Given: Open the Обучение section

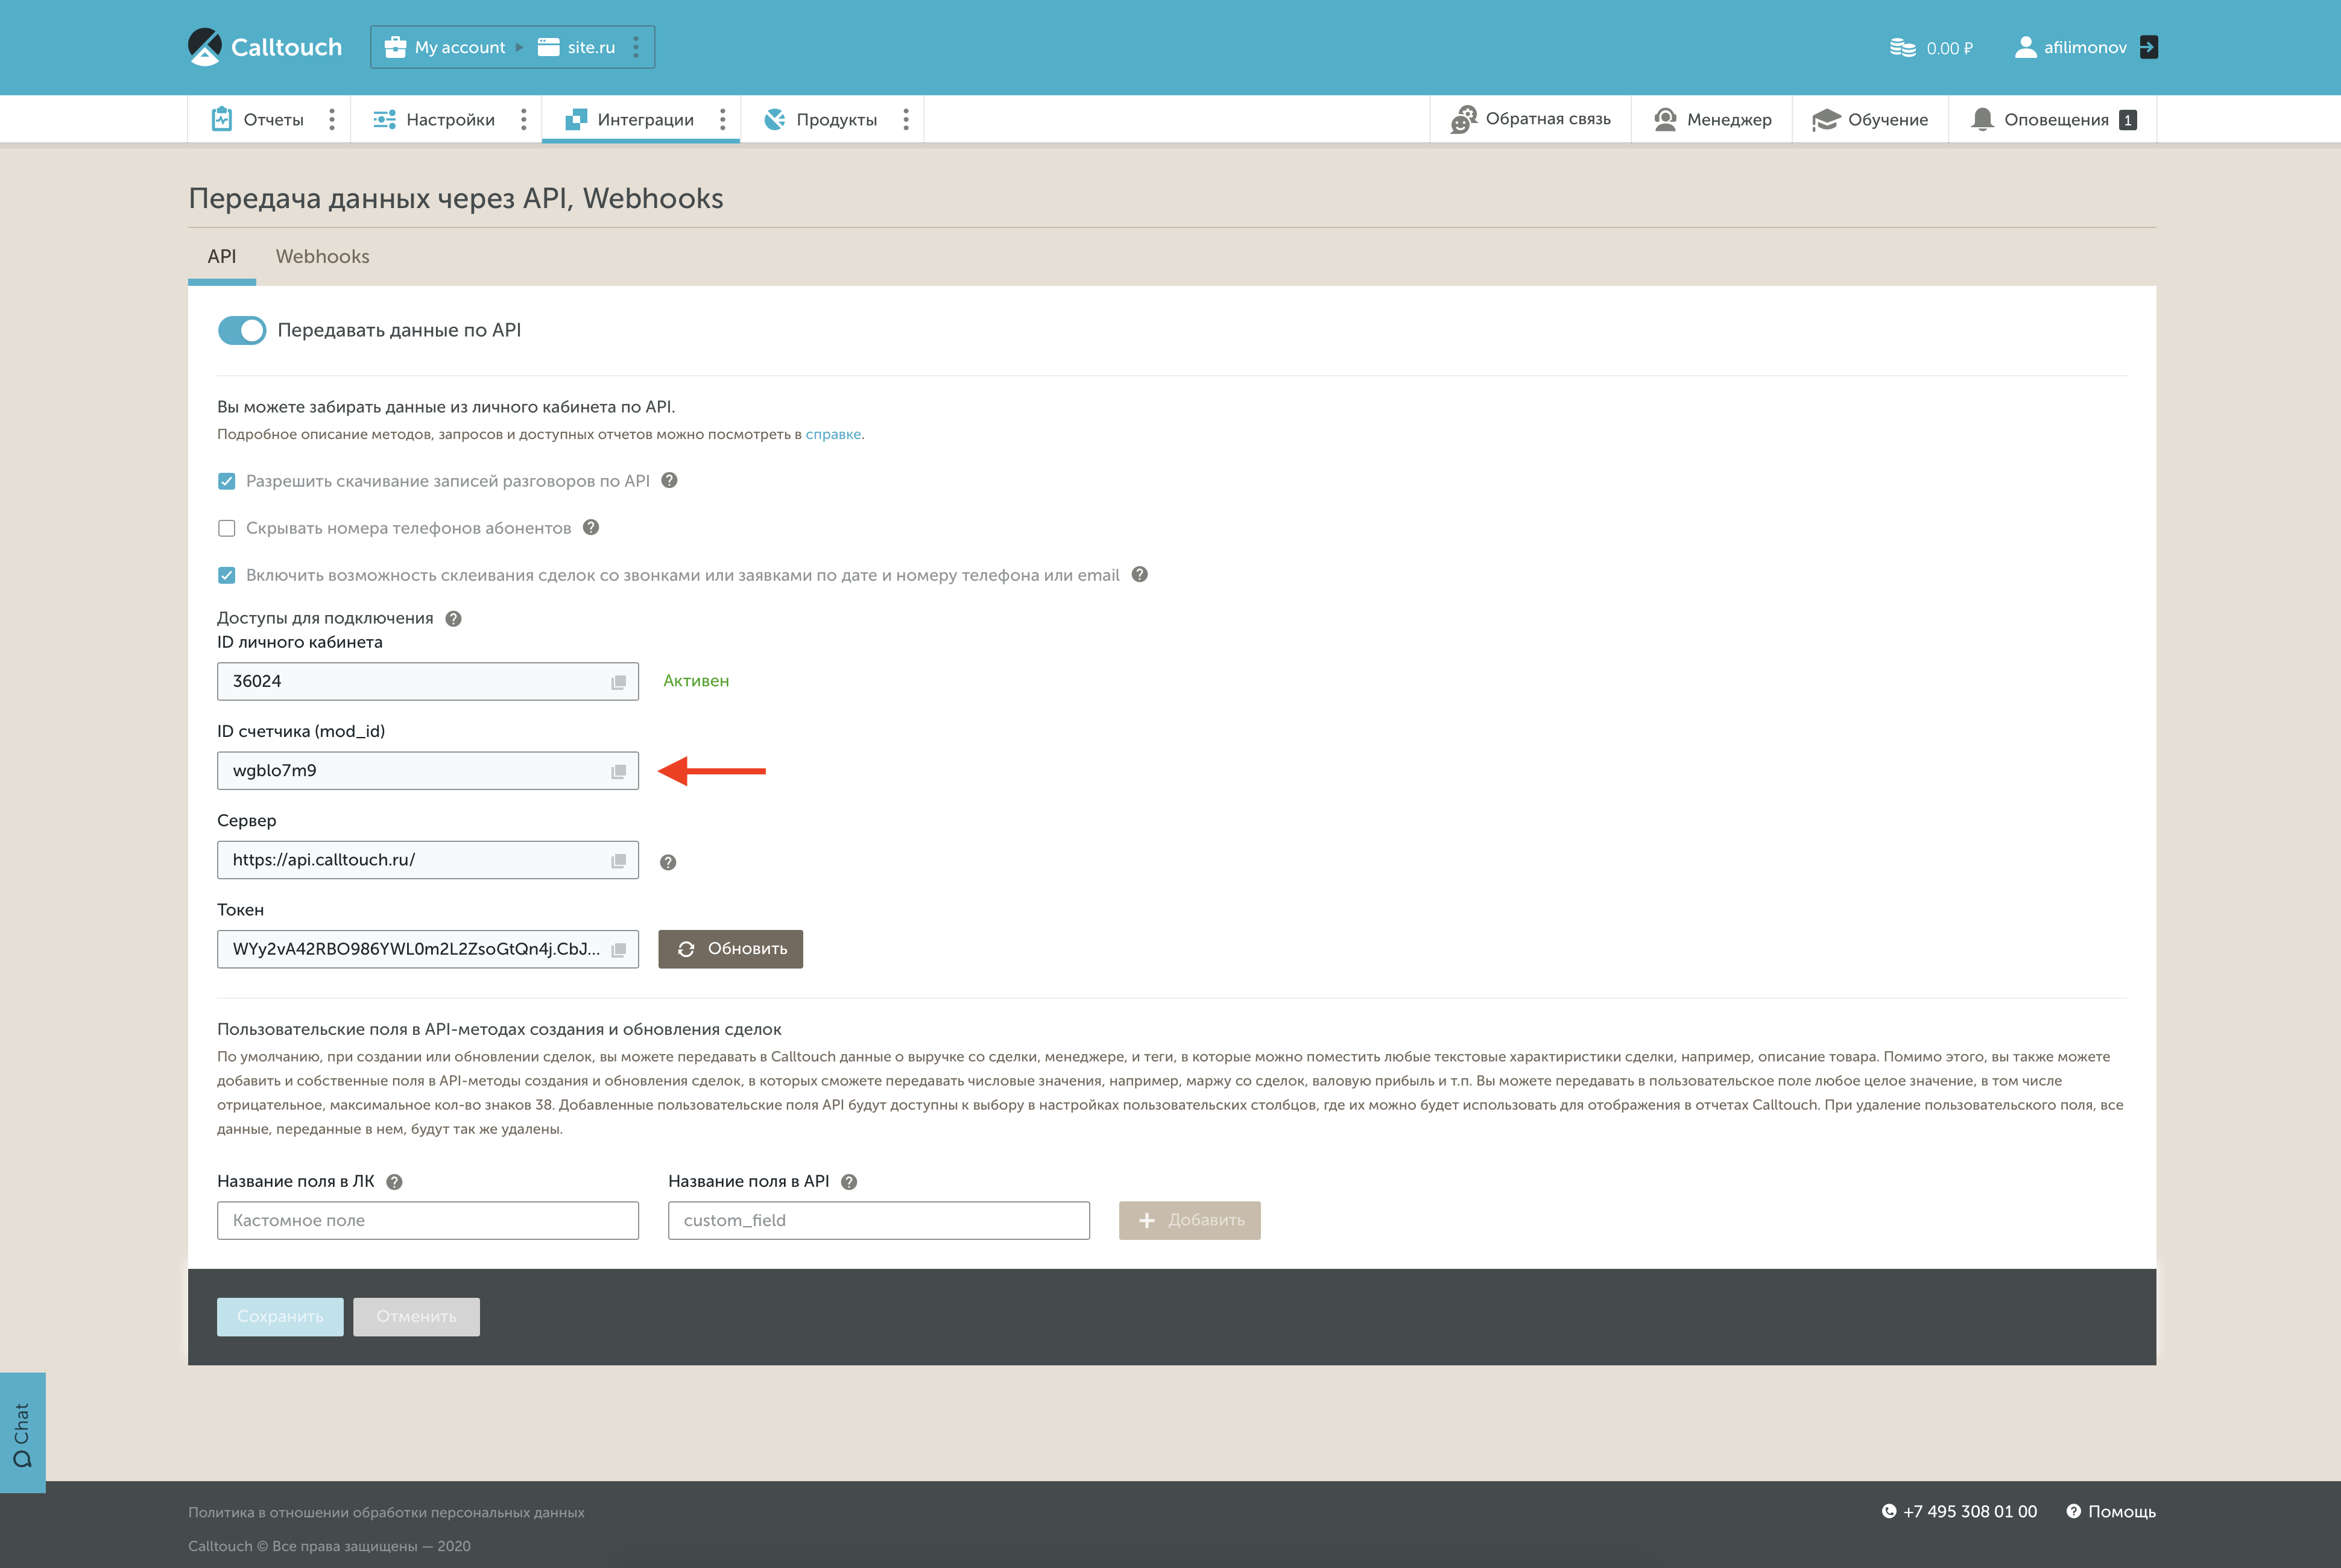Looking at the screenshot, I should (x=1870, y=119).
